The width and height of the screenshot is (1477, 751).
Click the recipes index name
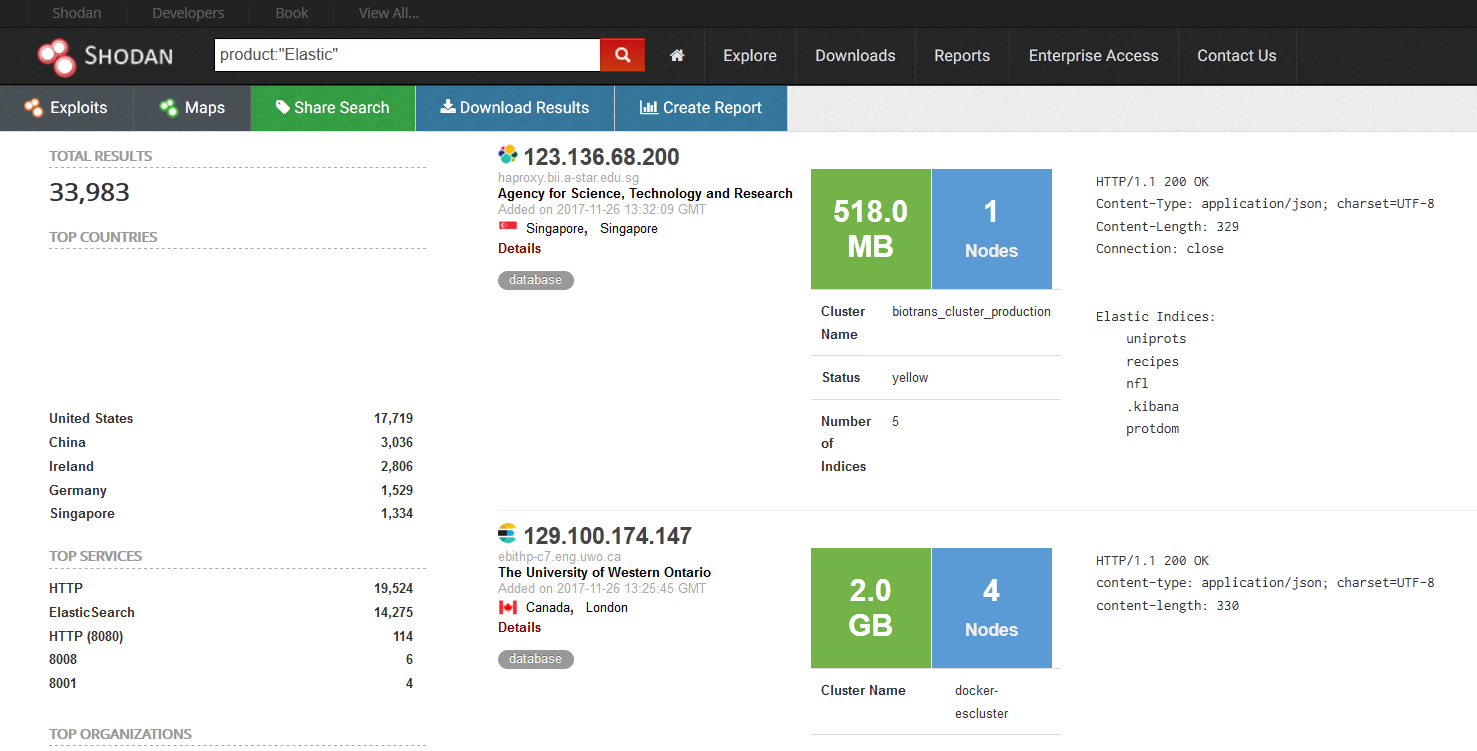click(x=1152, y=361)
